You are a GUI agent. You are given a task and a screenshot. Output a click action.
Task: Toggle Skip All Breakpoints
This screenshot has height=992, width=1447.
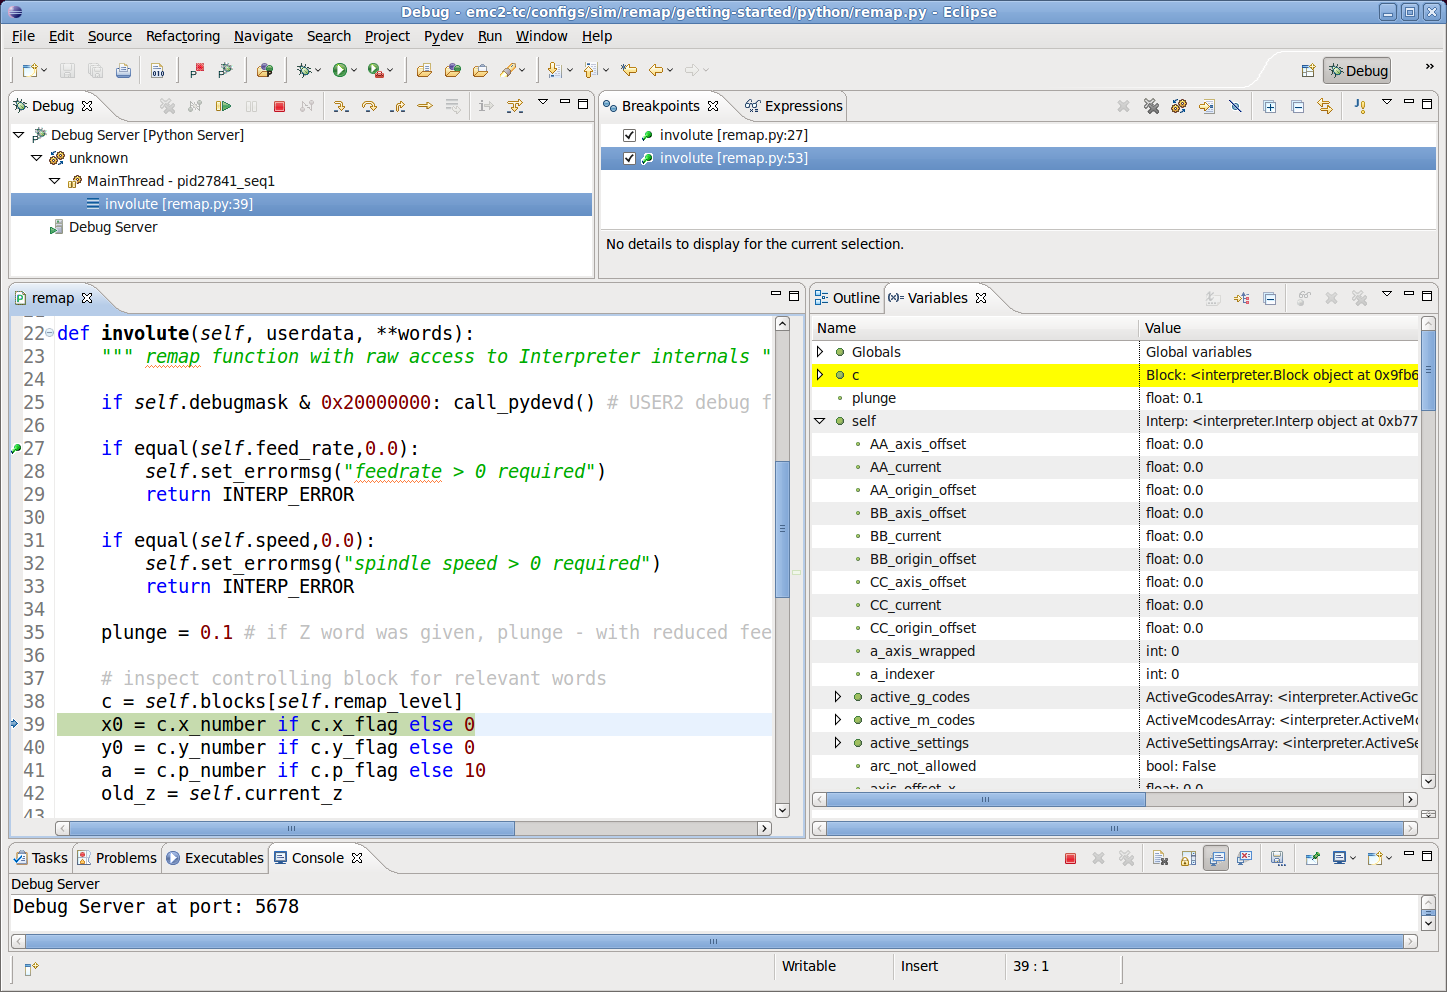coord(1235,105)
